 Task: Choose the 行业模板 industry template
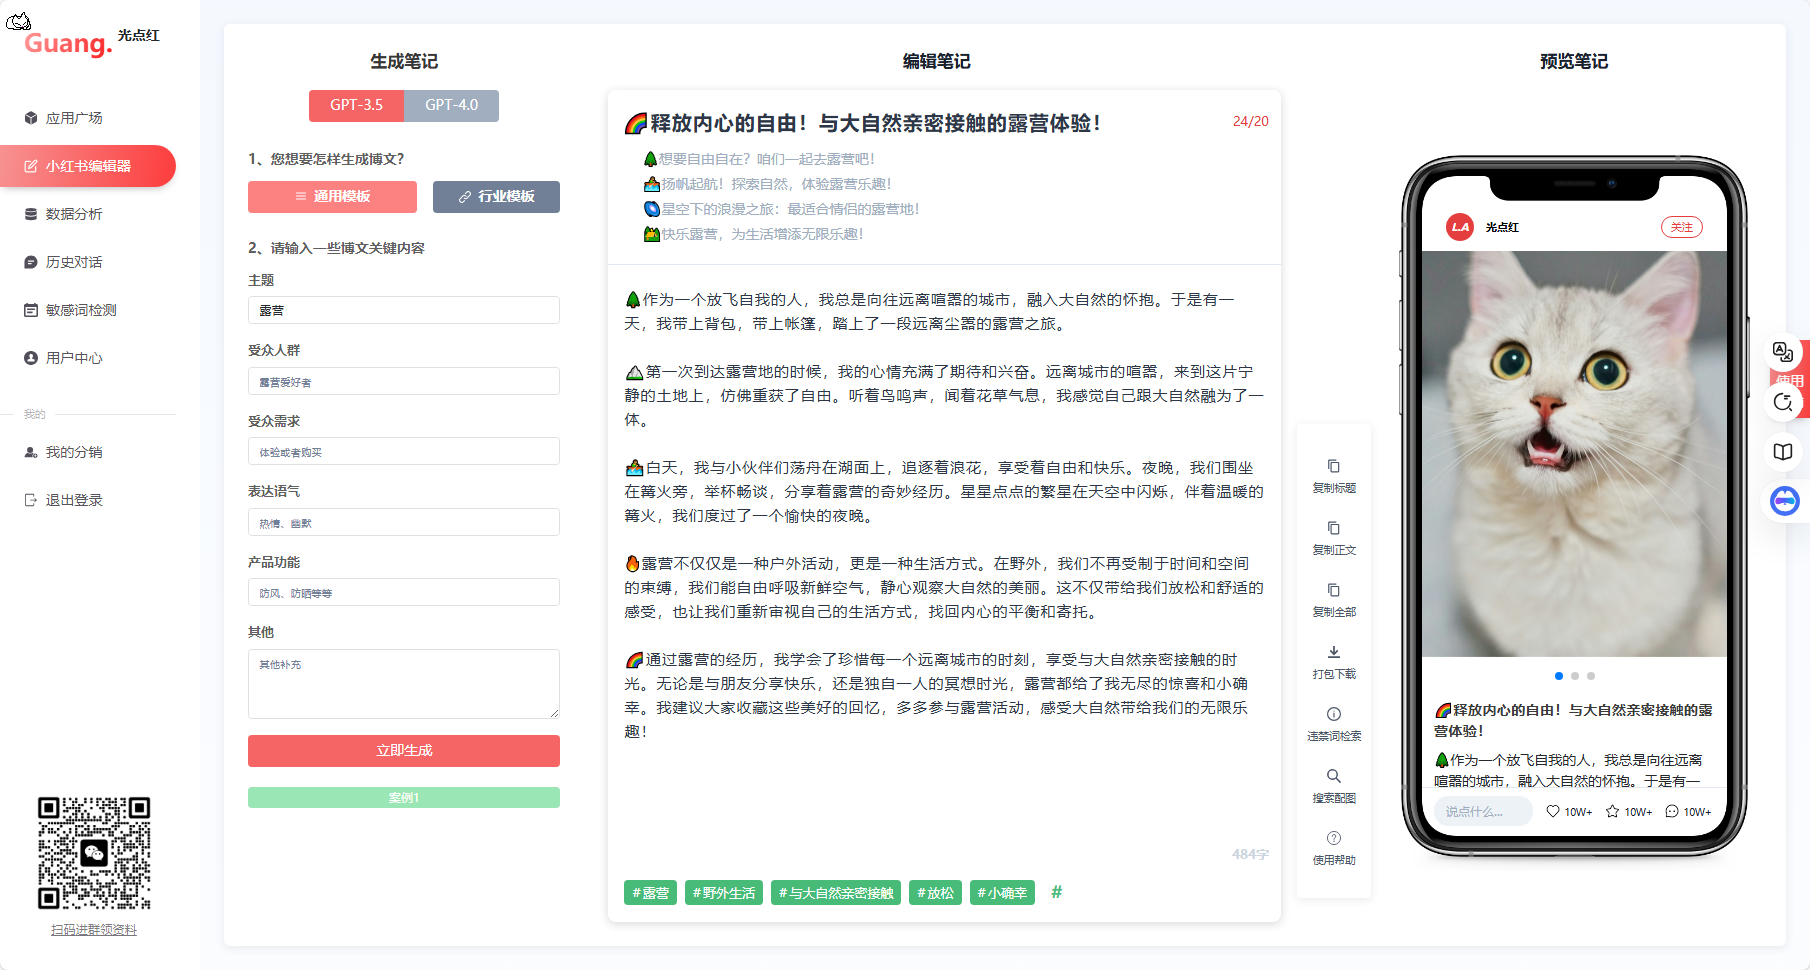pyautogui.click(x=496, y=197)
